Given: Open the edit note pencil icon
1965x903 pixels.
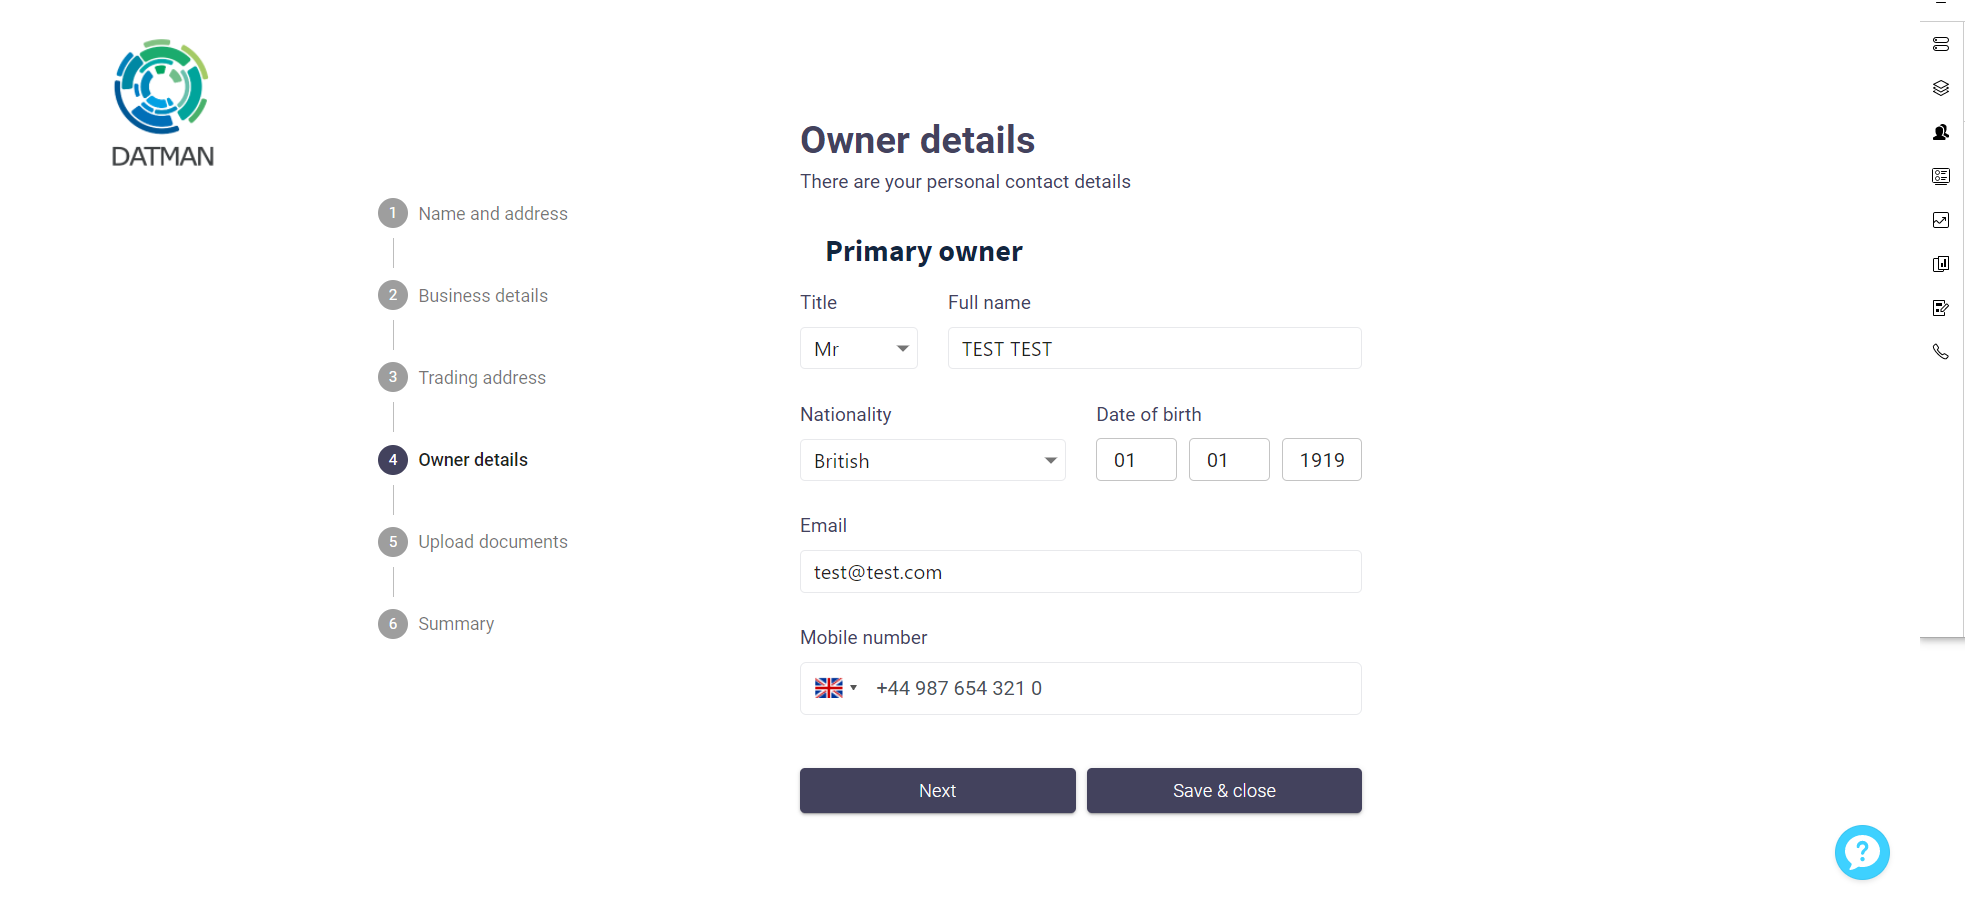Looking at the screenshot, I should (1941, 308).
